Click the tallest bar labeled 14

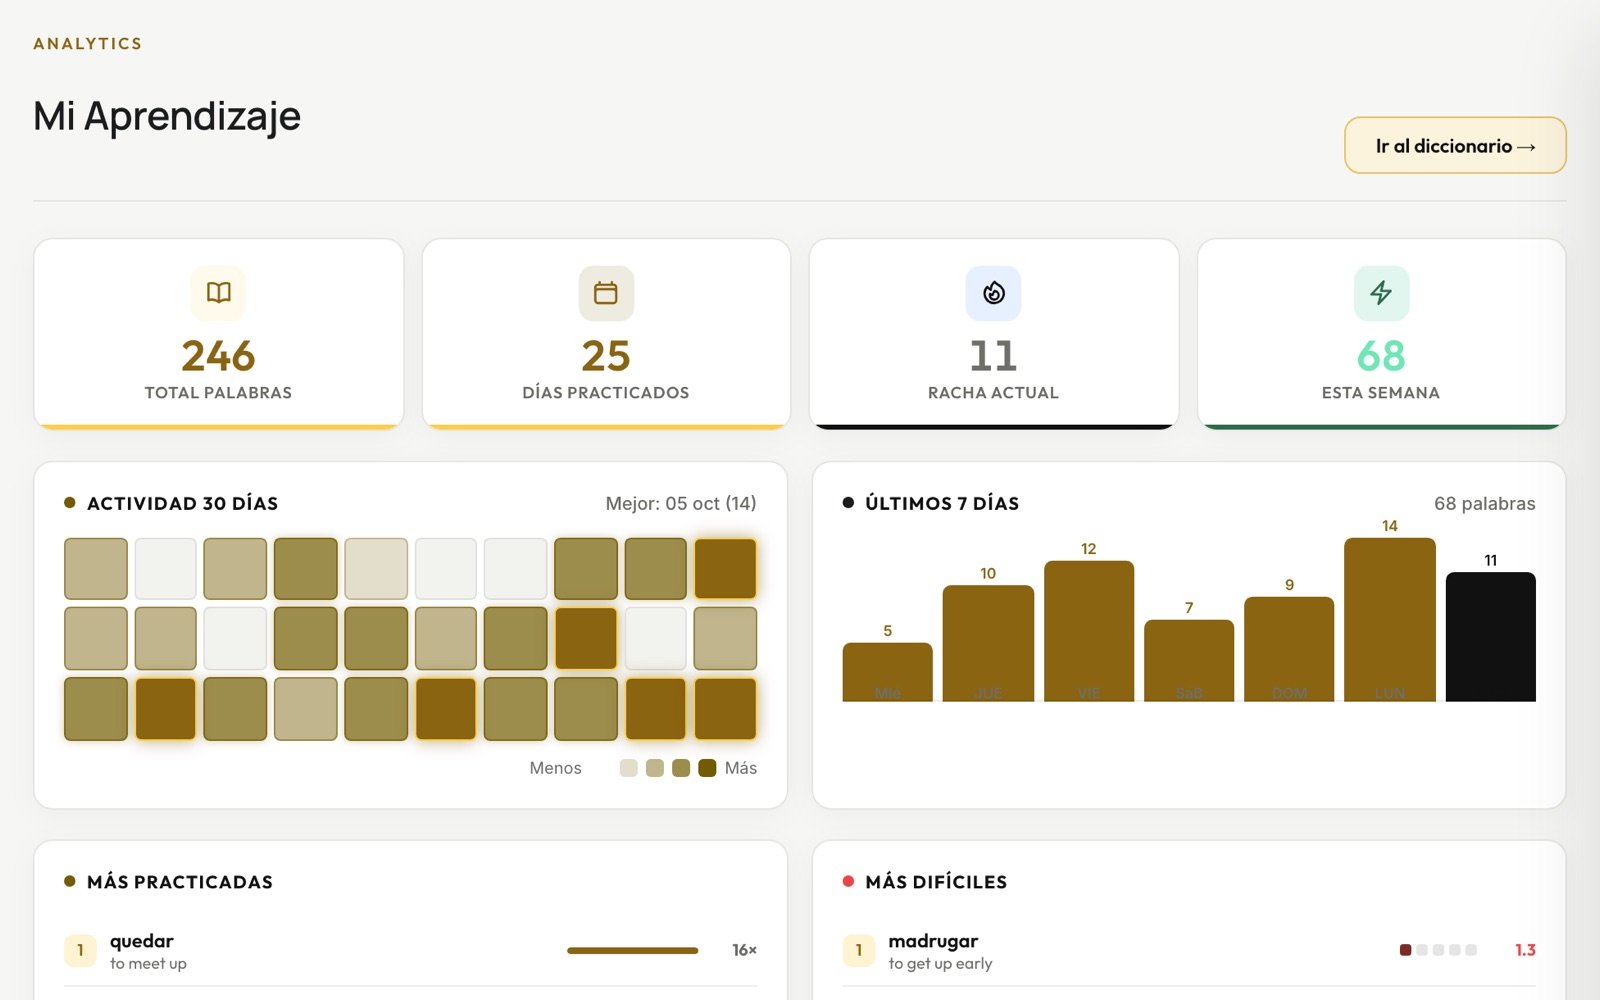click(1390, 620)
